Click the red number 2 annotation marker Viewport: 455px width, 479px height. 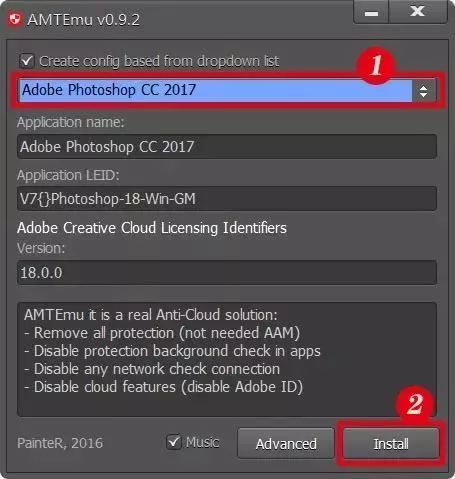(415, 404)
